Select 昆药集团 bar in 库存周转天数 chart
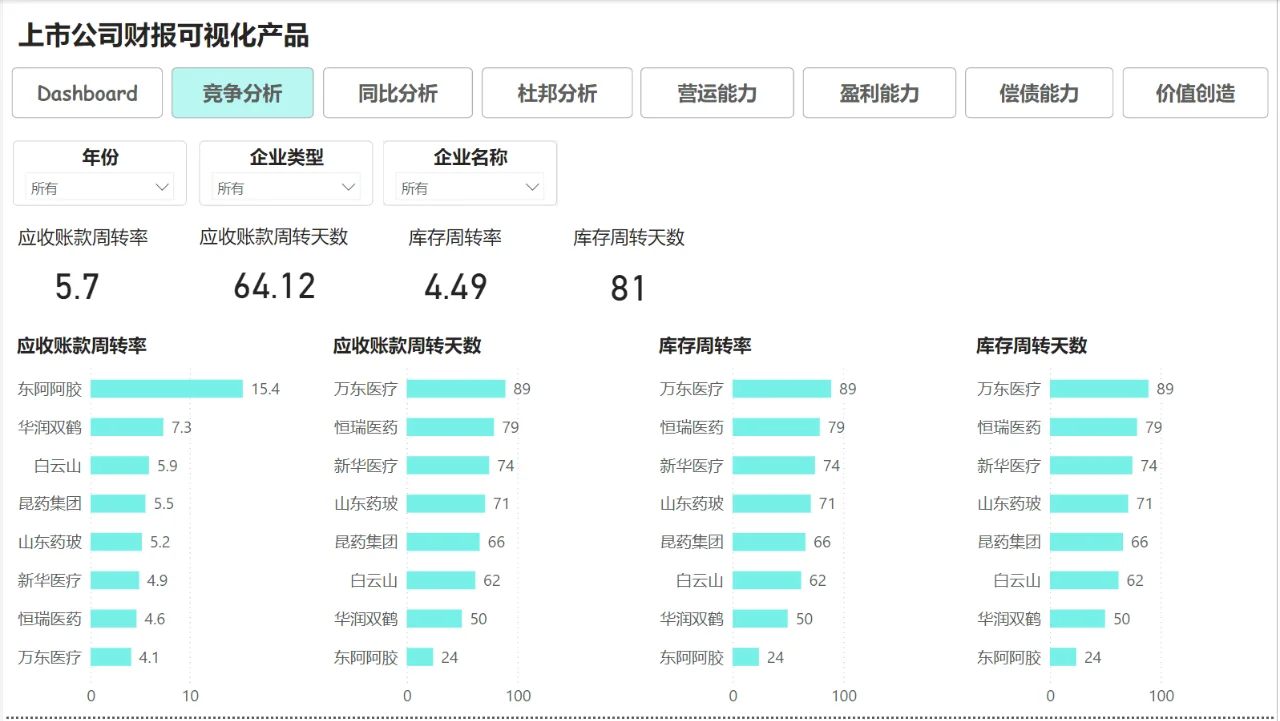 [1086, 542]
